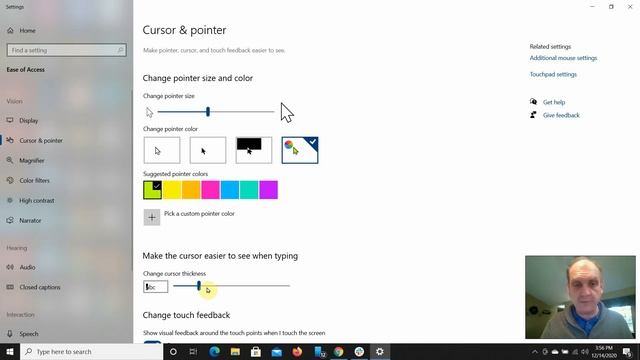Select custom color pointer option
Viewport: 640px width, 360px height.
click(300, 151)
